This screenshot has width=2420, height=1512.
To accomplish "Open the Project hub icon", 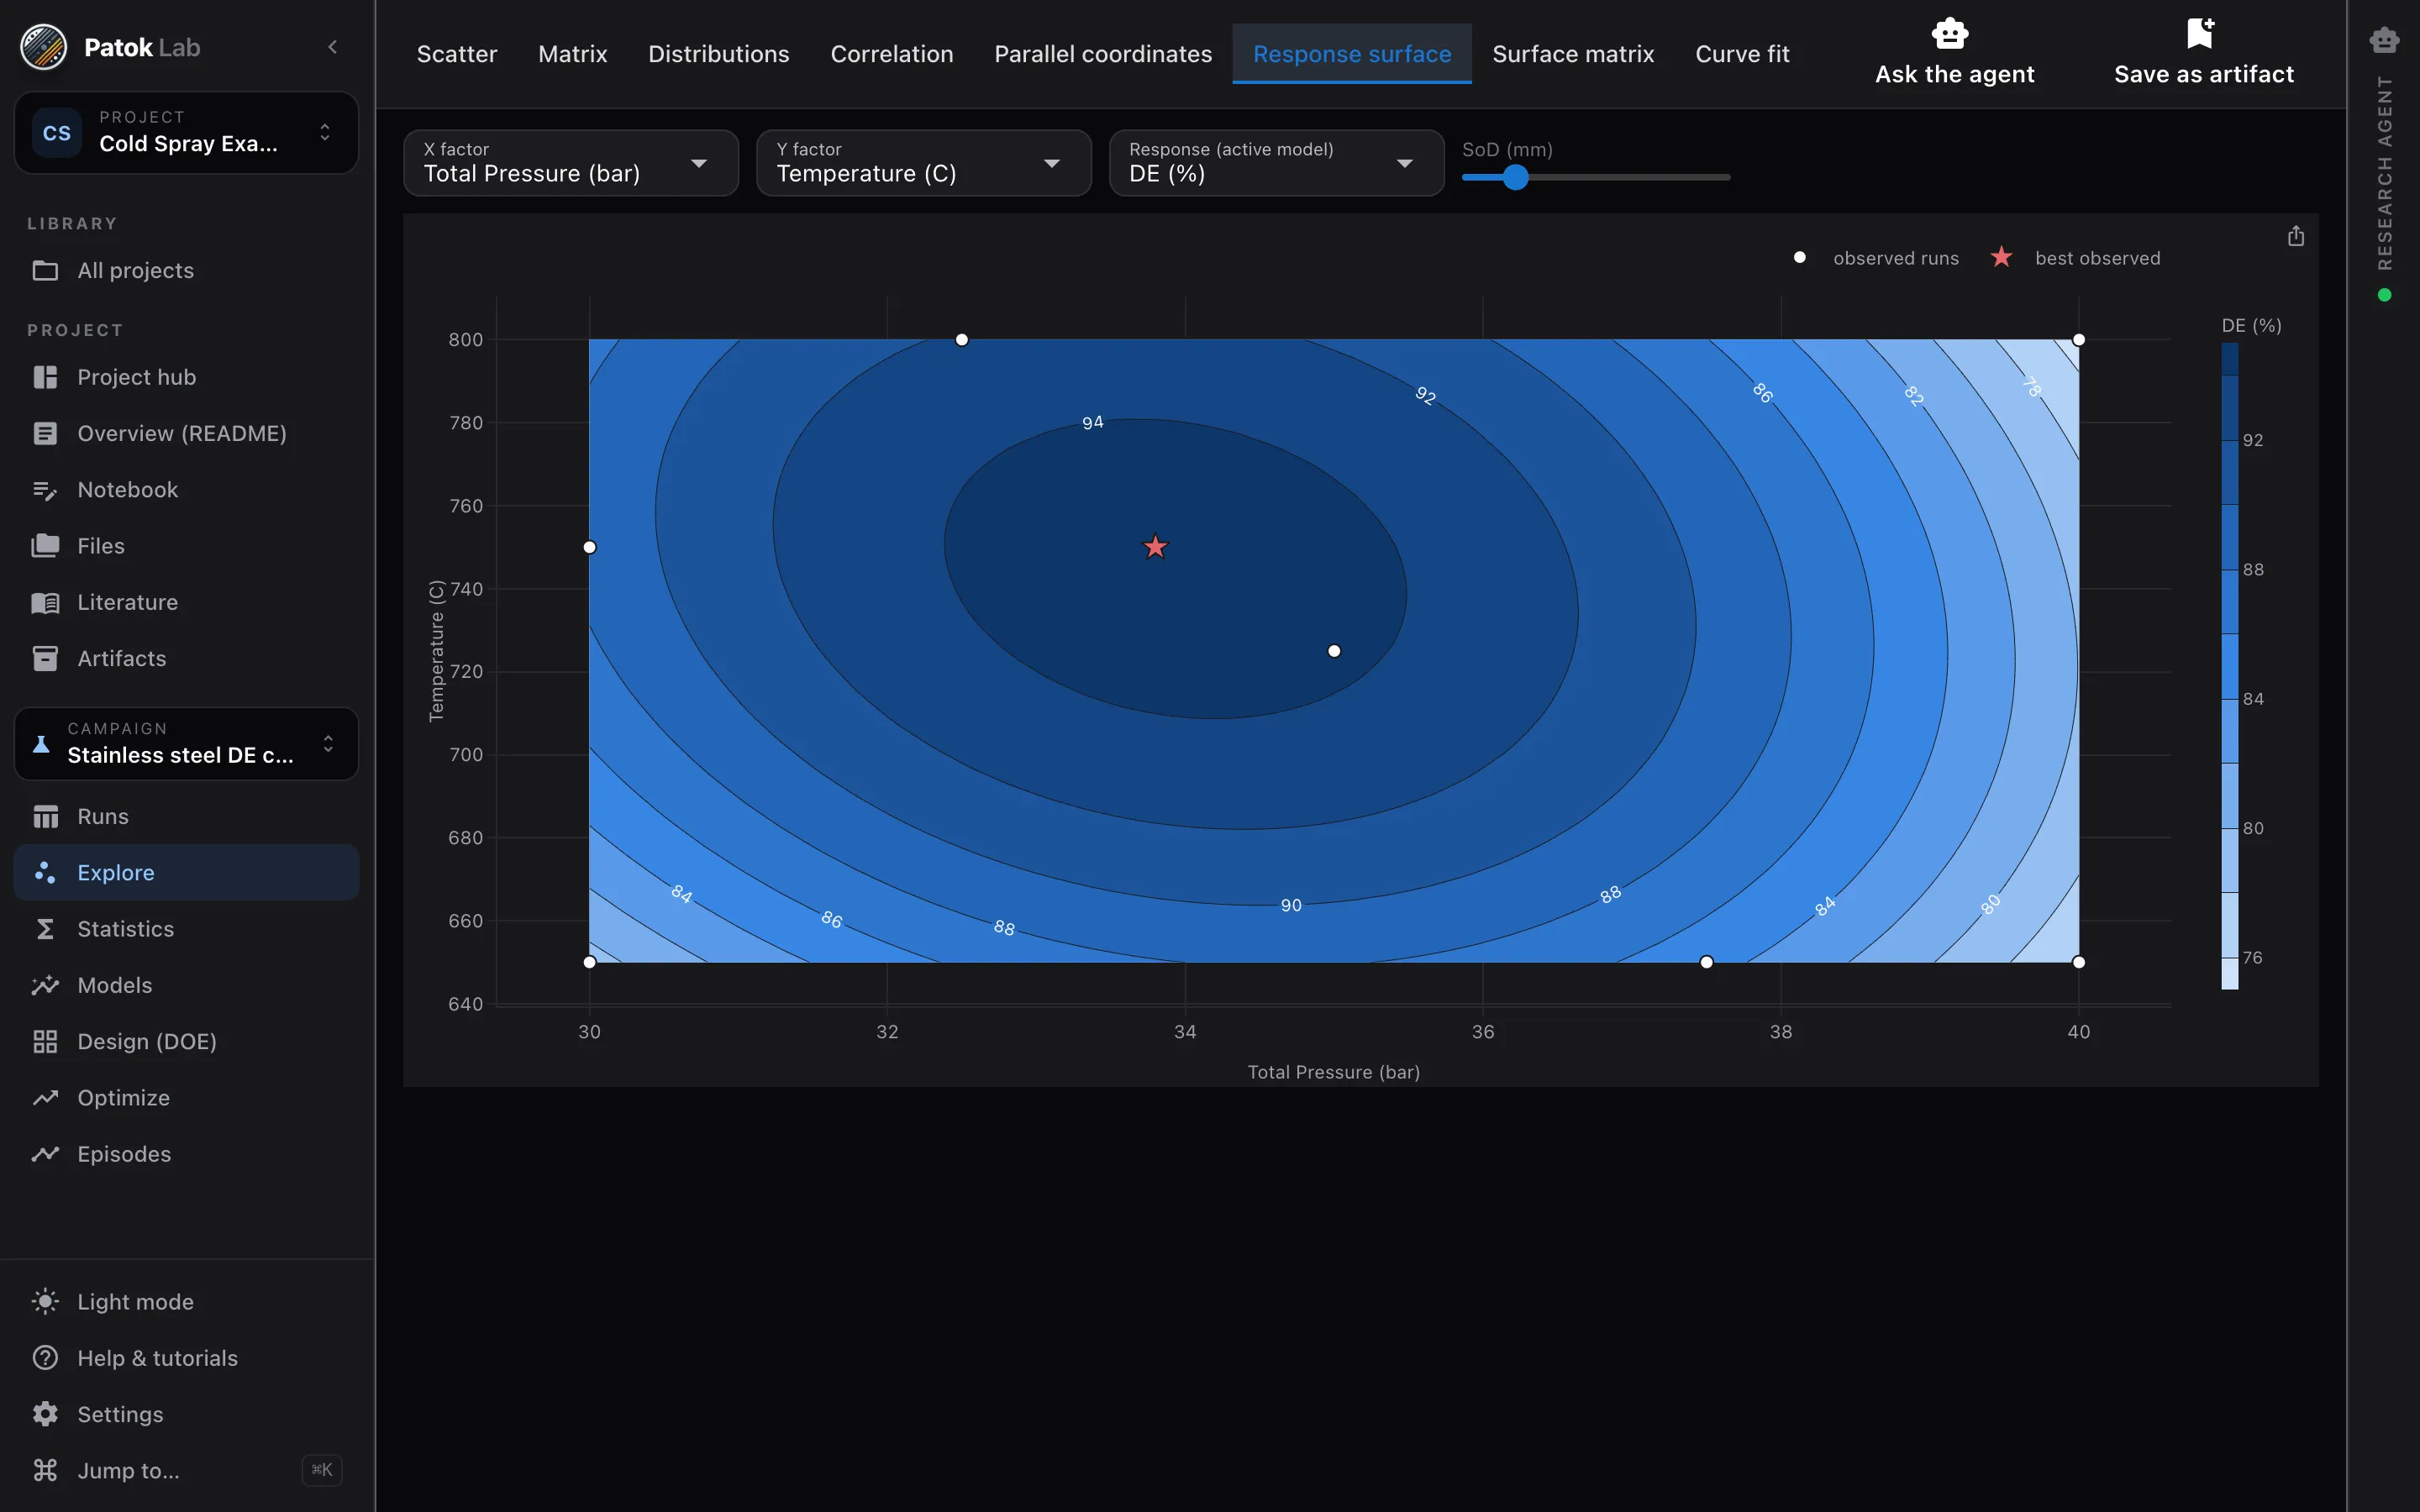I will click(45, 377).
